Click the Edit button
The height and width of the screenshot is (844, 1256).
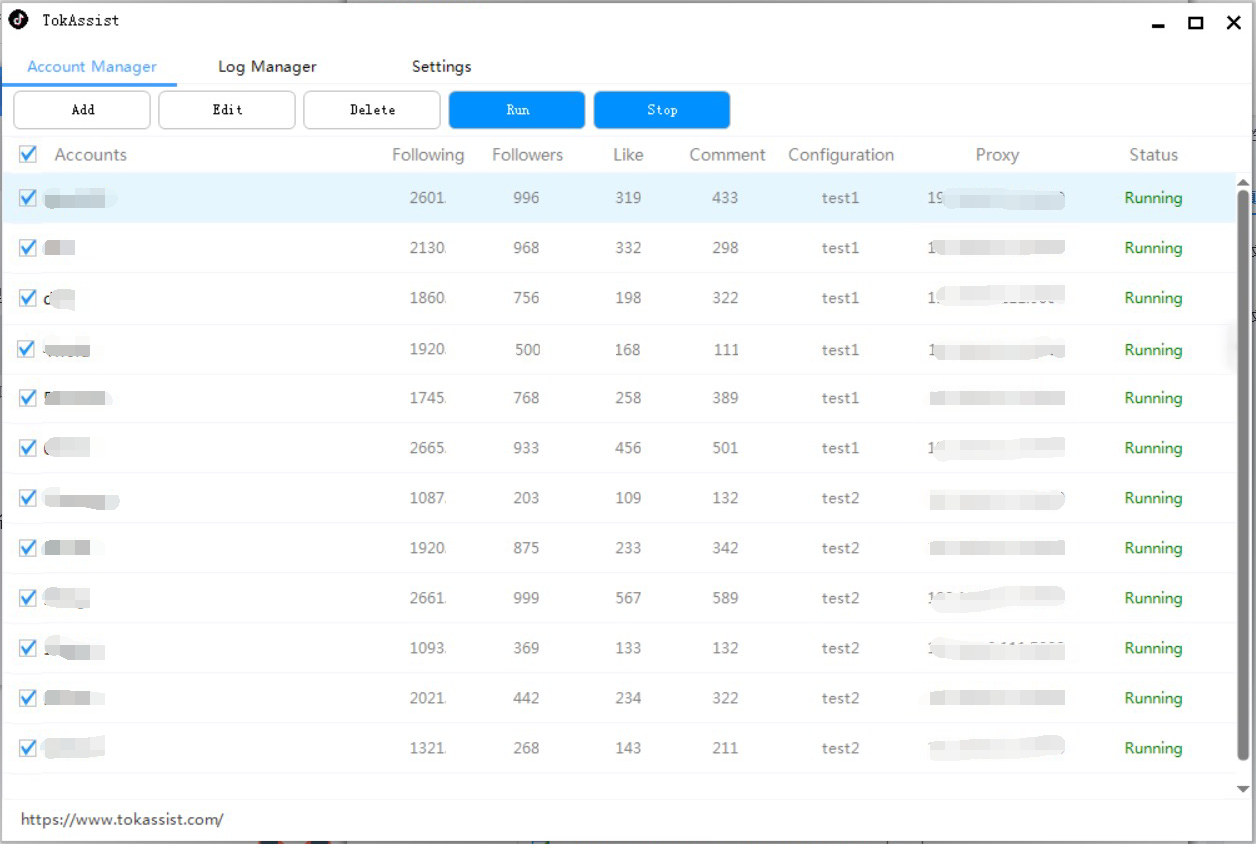[x=227, y=110]
